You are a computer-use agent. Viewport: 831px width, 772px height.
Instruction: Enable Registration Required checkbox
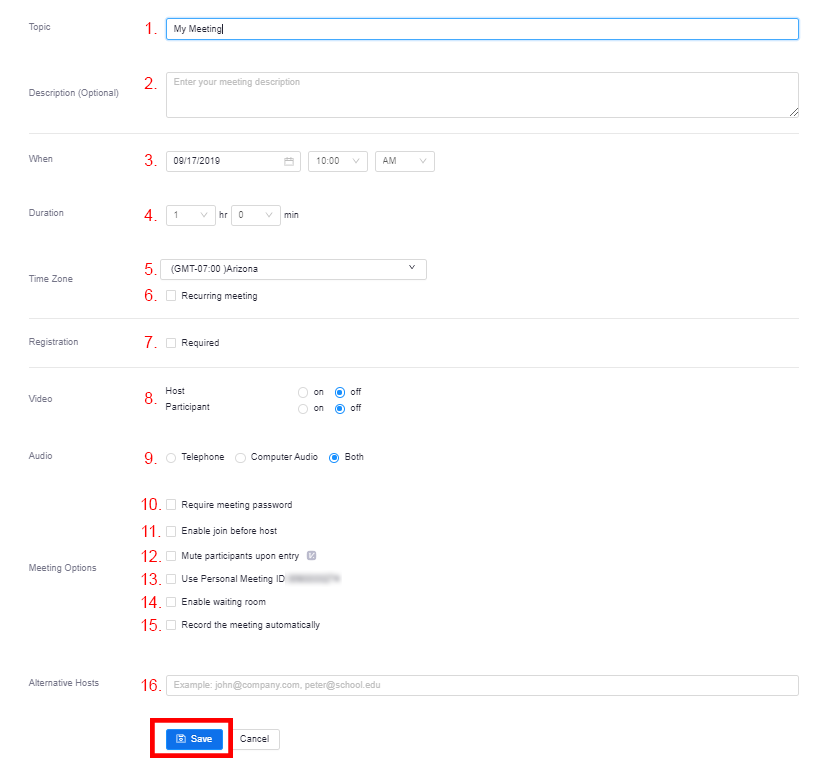click(x=171, y=343)
